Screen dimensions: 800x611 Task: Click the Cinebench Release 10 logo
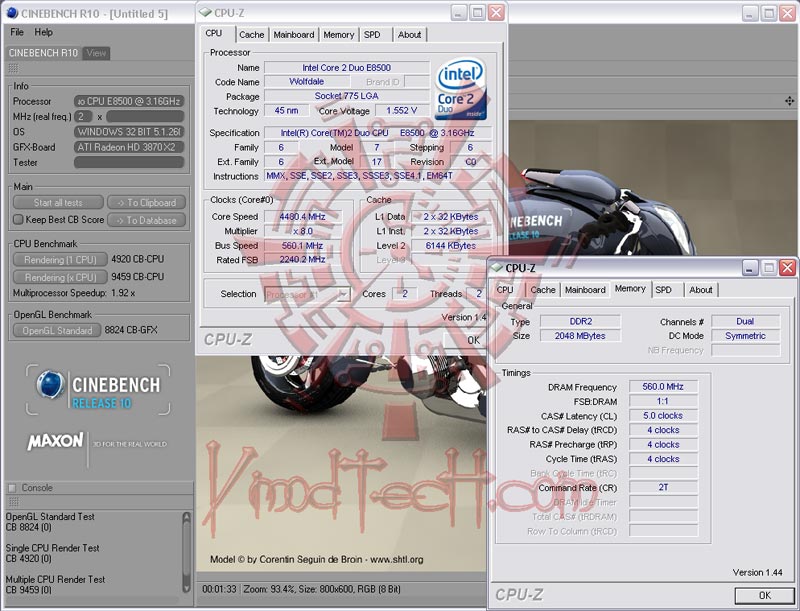[x=98, y=390]
